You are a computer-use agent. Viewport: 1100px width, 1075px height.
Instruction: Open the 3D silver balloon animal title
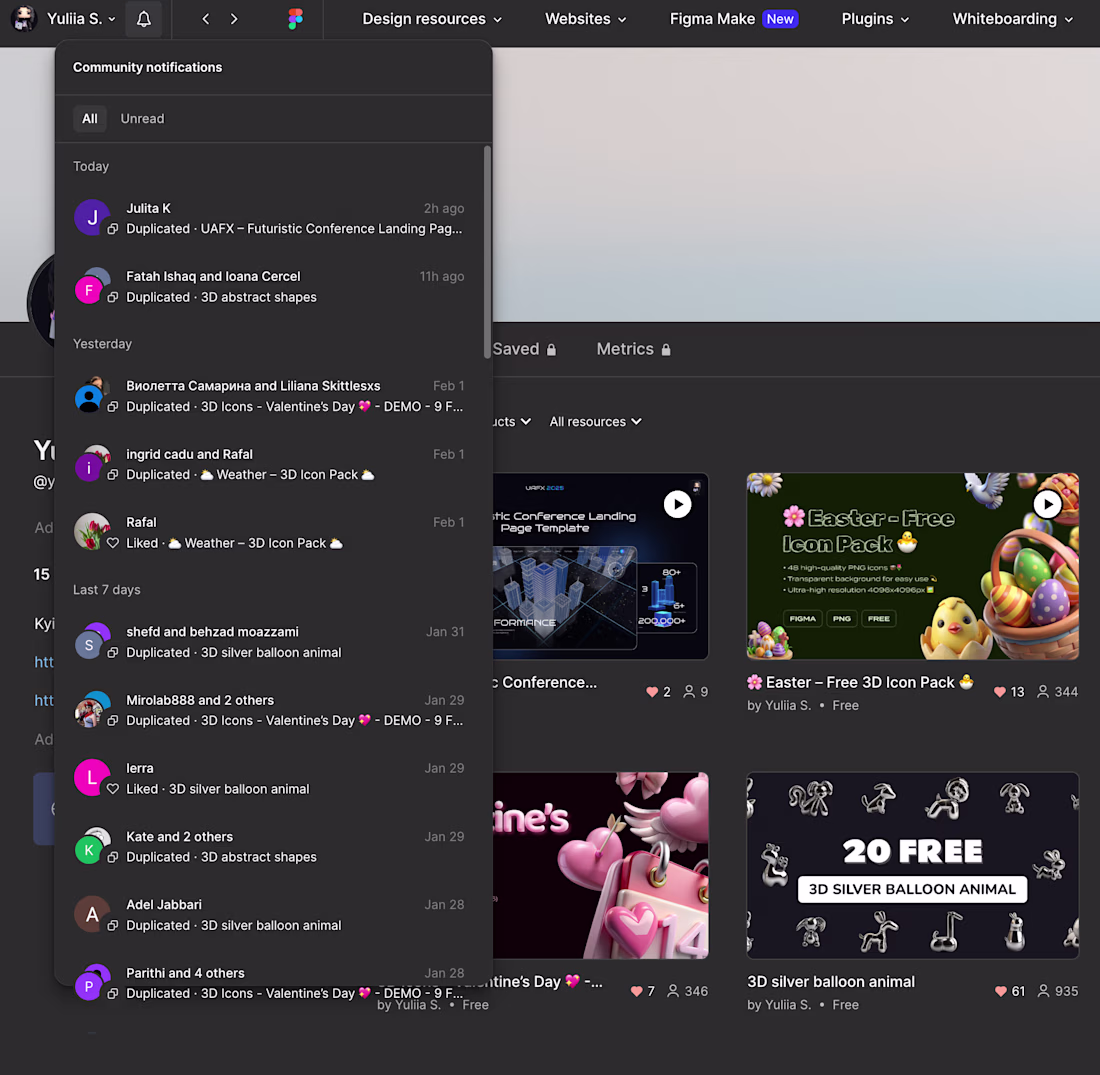[x=831, y=982]
